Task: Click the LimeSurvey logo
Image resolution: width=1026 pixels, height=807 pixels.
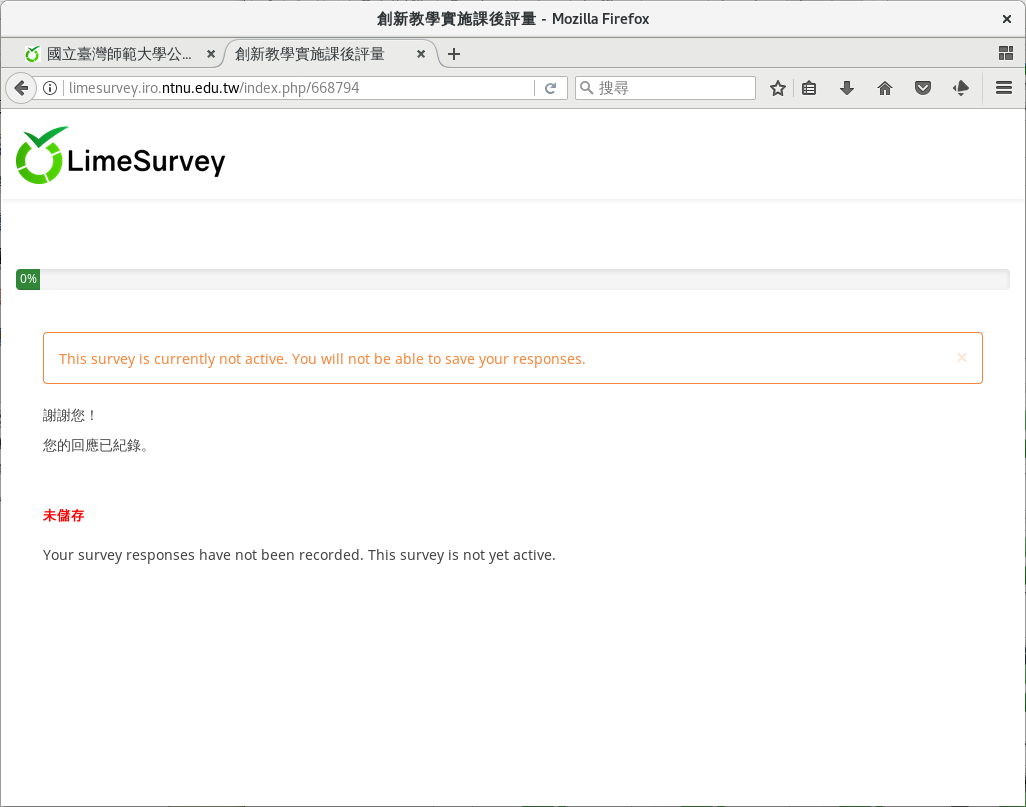Action: (x=120, y=155)
